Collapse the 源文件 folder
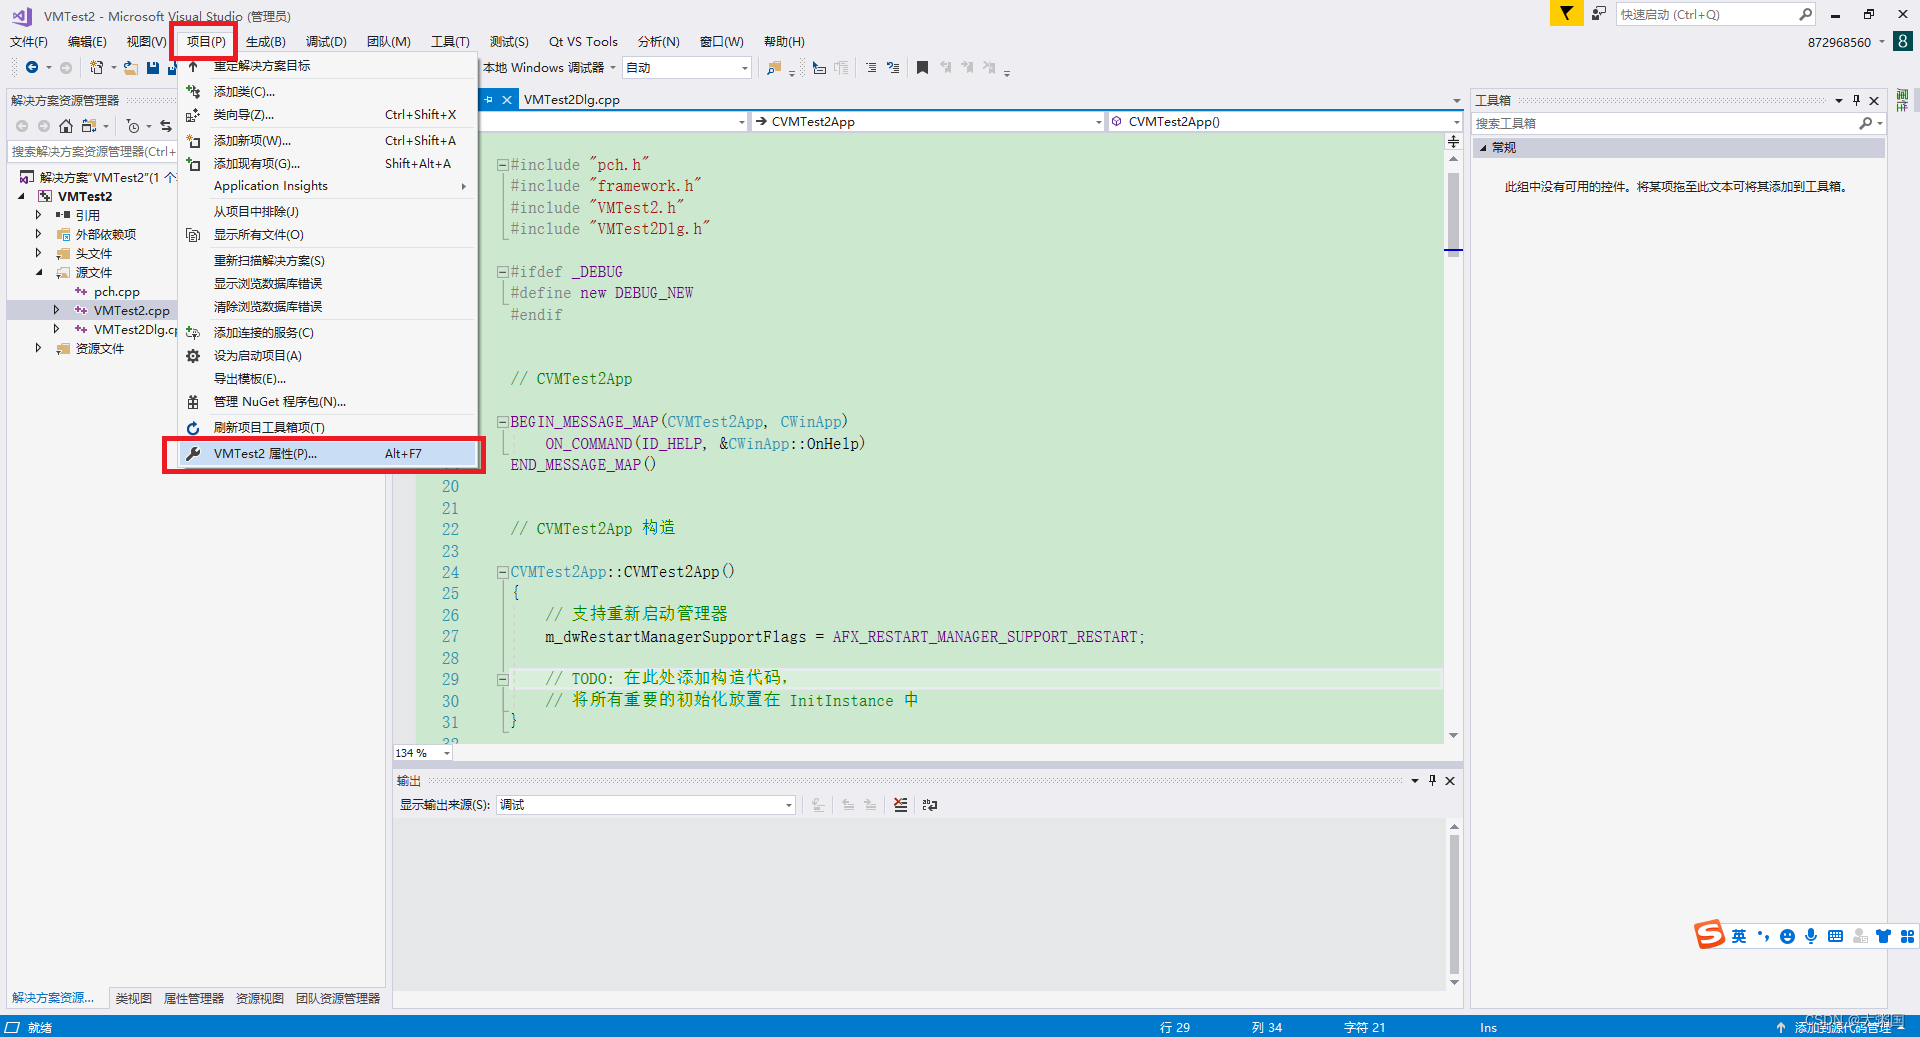This screenshot has height=1037, width=1920. point(39,272)
